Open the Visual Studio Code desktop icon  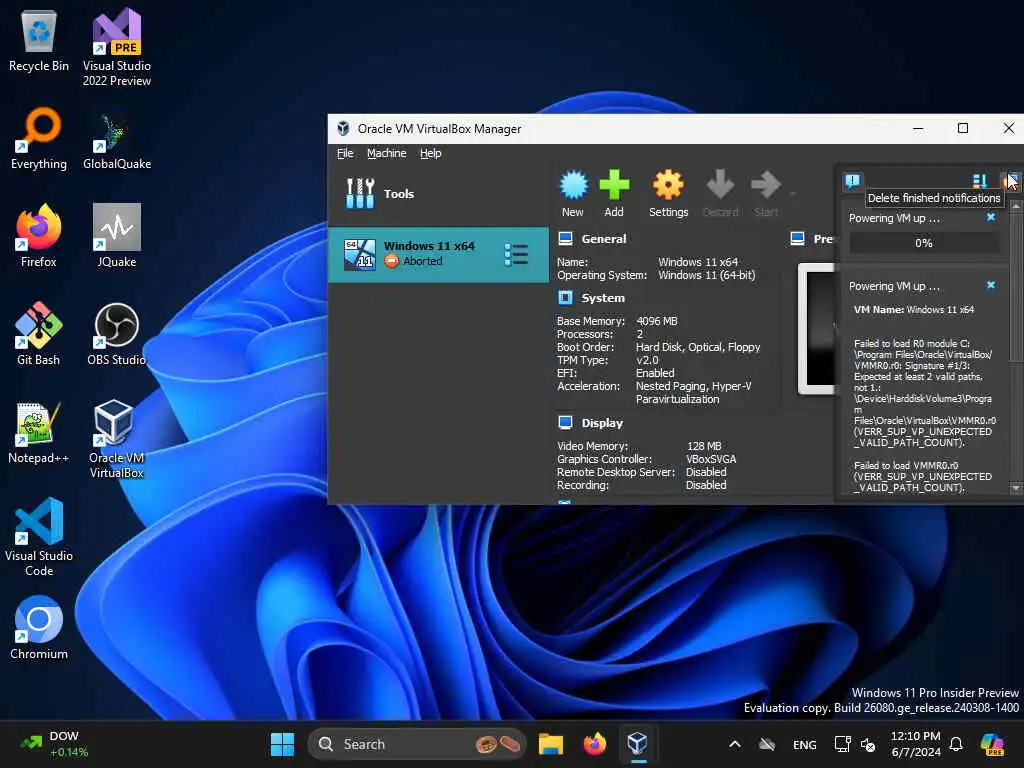pos(39,537)
